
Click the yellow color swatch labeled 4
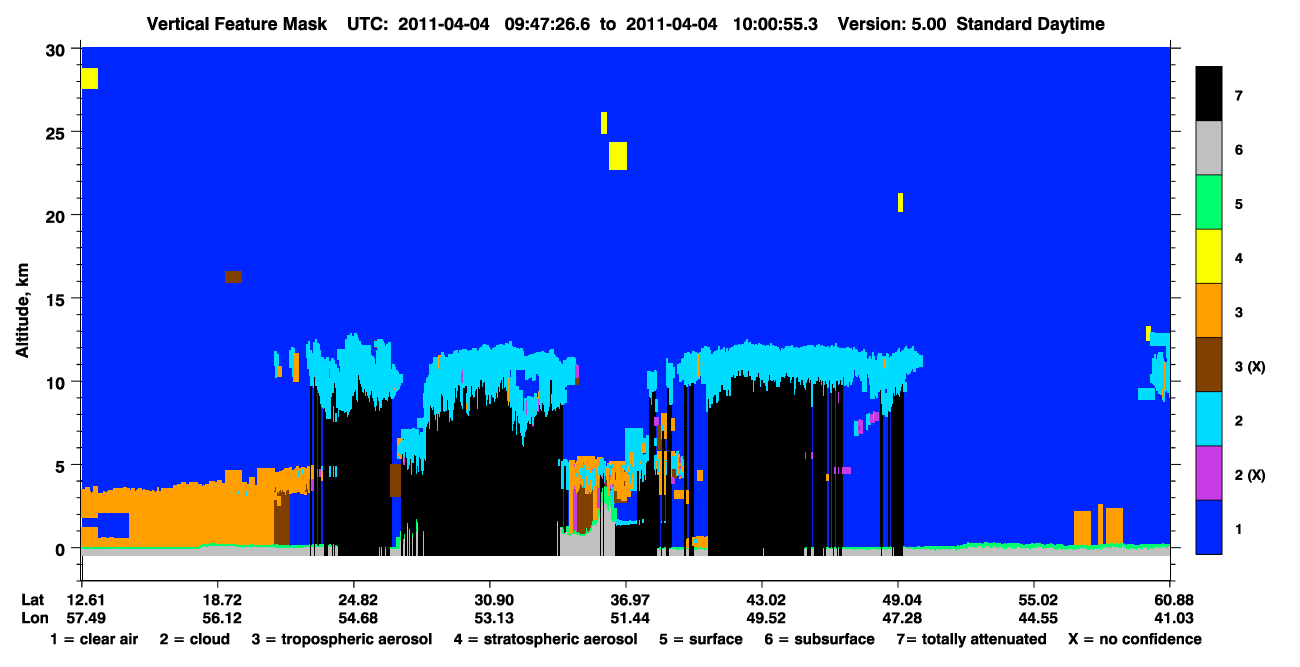tap(1209, 257)
